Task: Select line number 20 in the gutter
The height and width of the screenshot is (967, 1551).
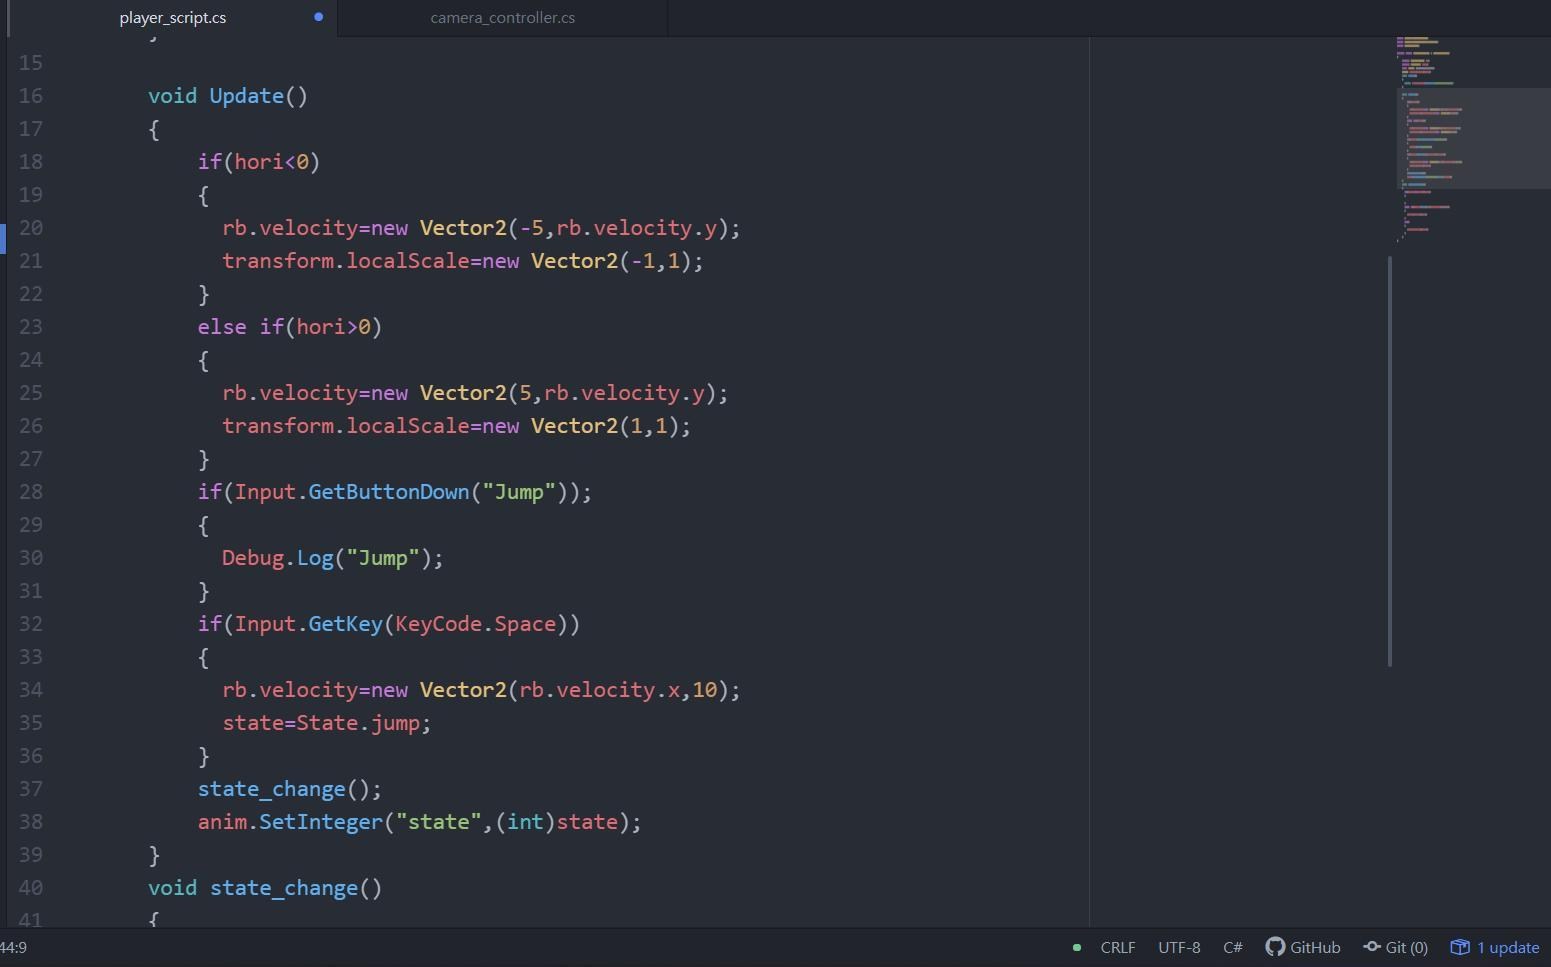Action: 30,227
